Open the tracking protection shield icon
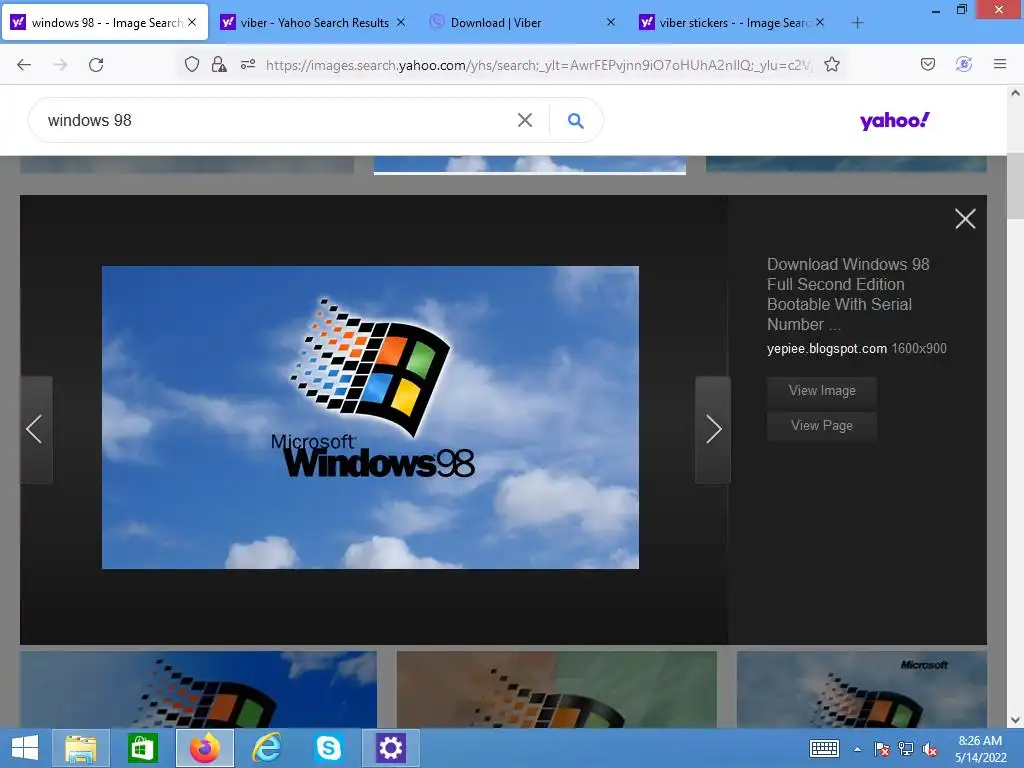Screen dimensions: 1024x768 pos(191,64)
